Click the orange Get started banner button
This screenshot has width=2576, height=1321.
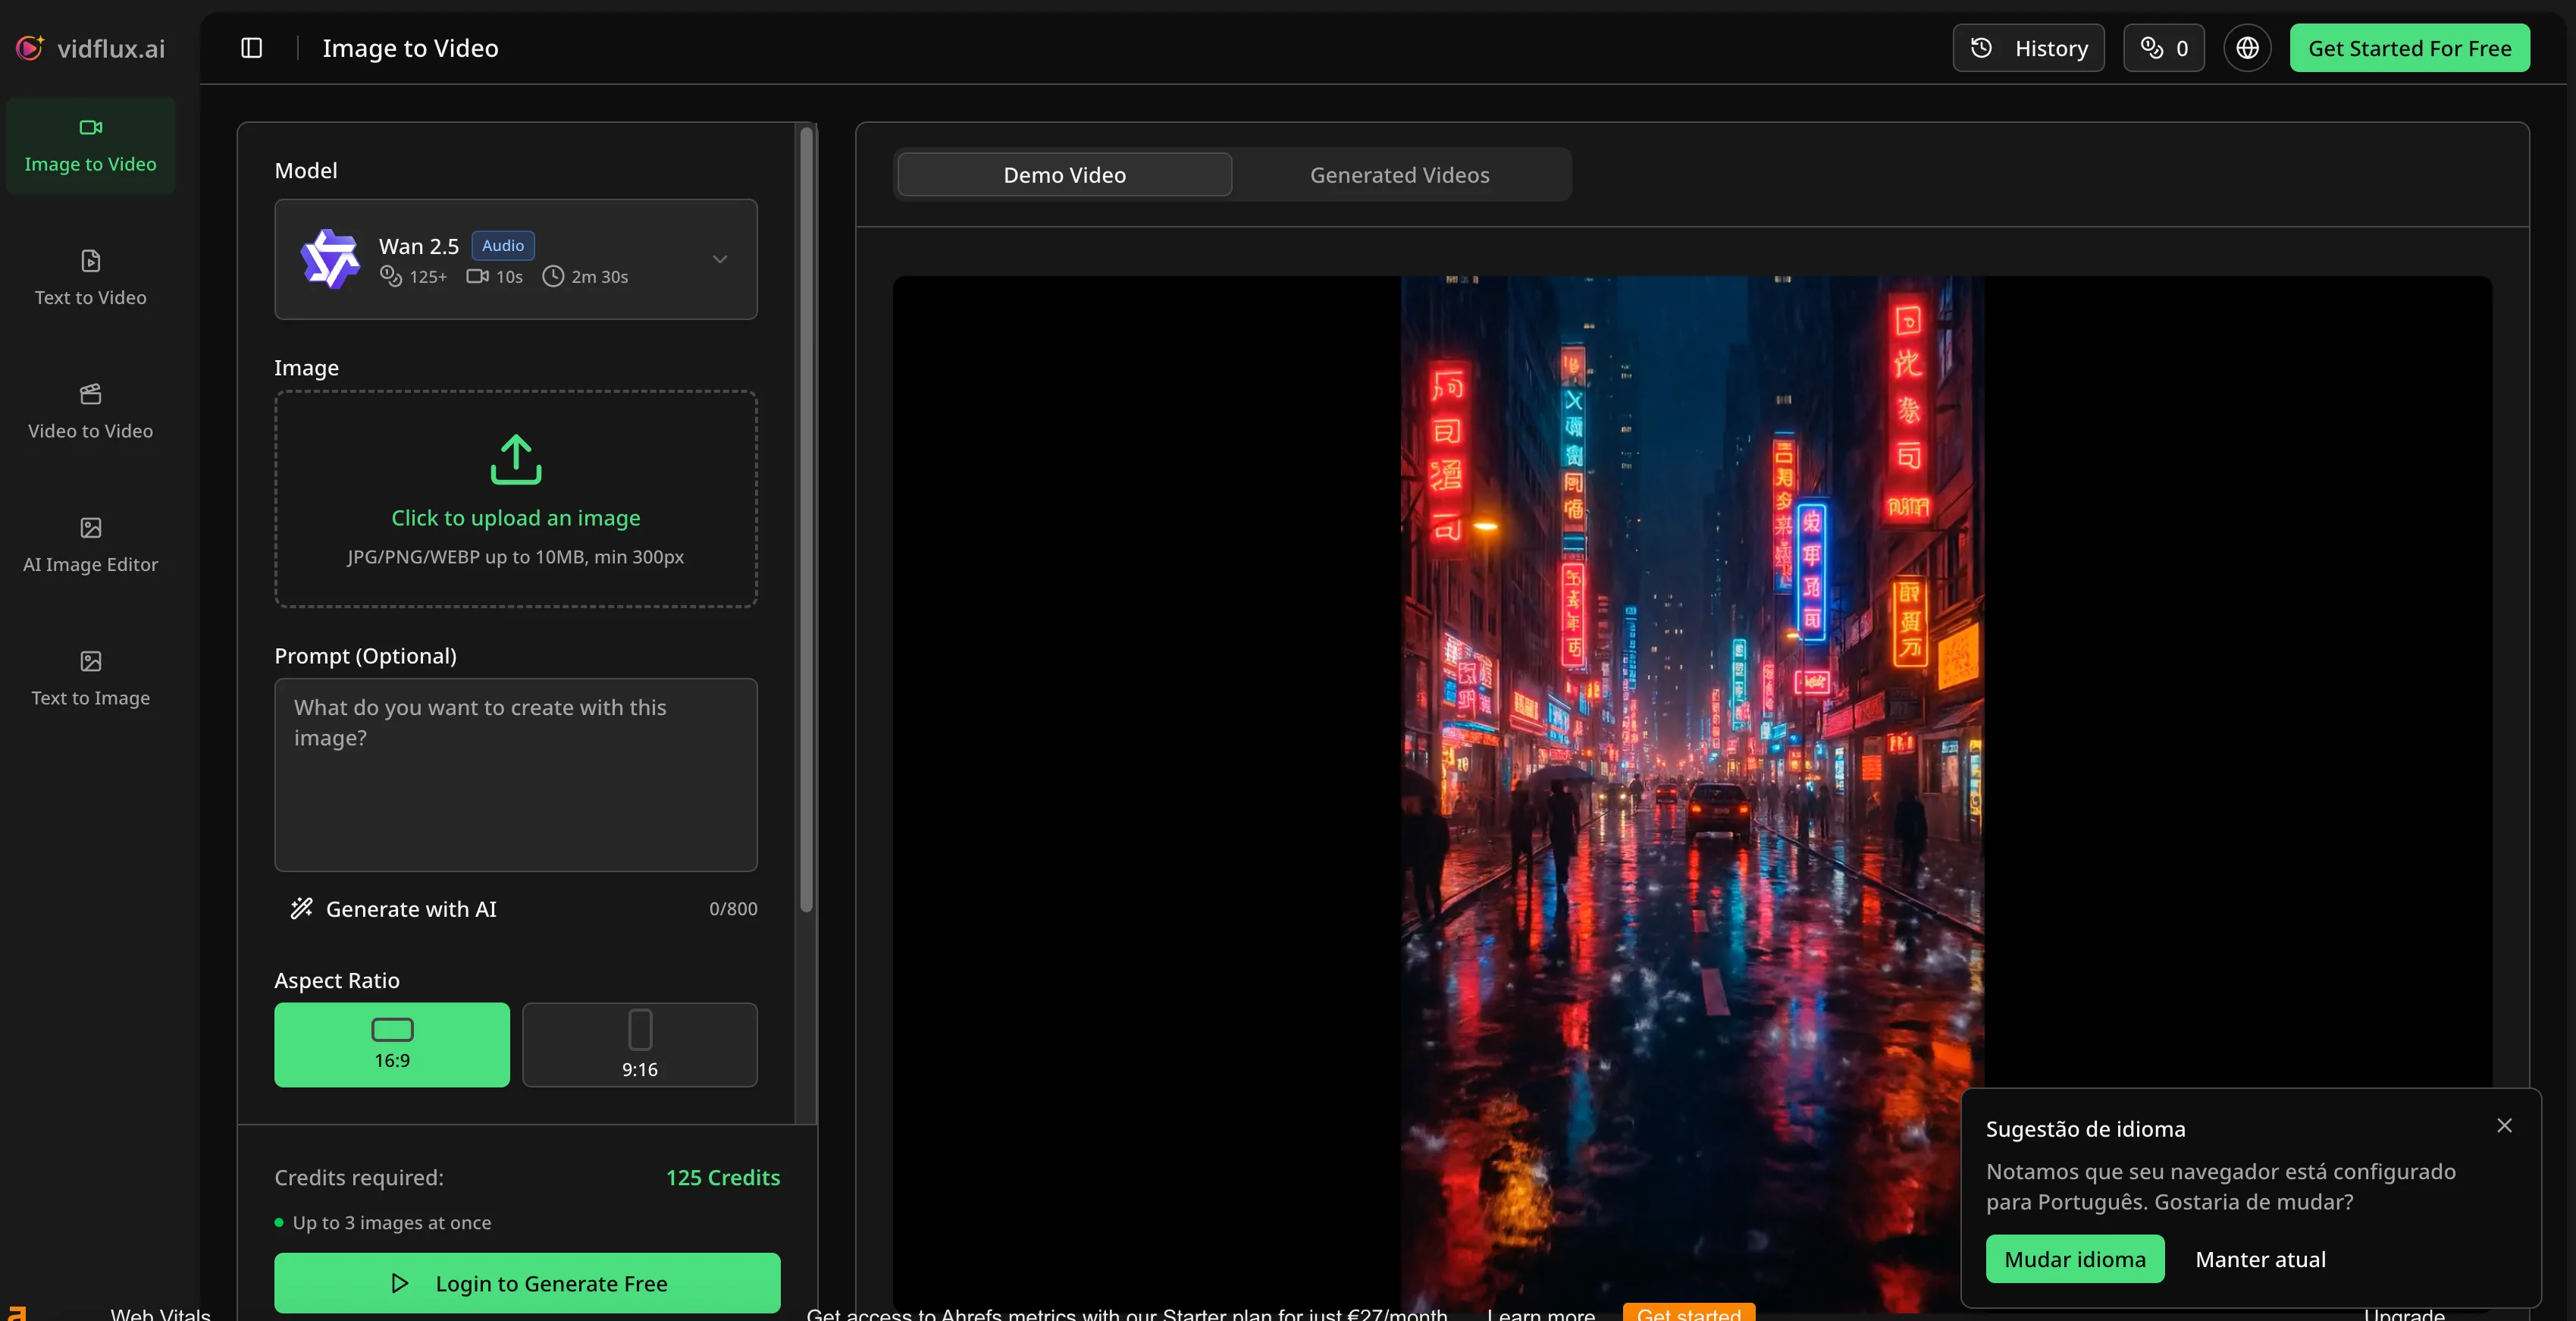pos(1688,1312)
